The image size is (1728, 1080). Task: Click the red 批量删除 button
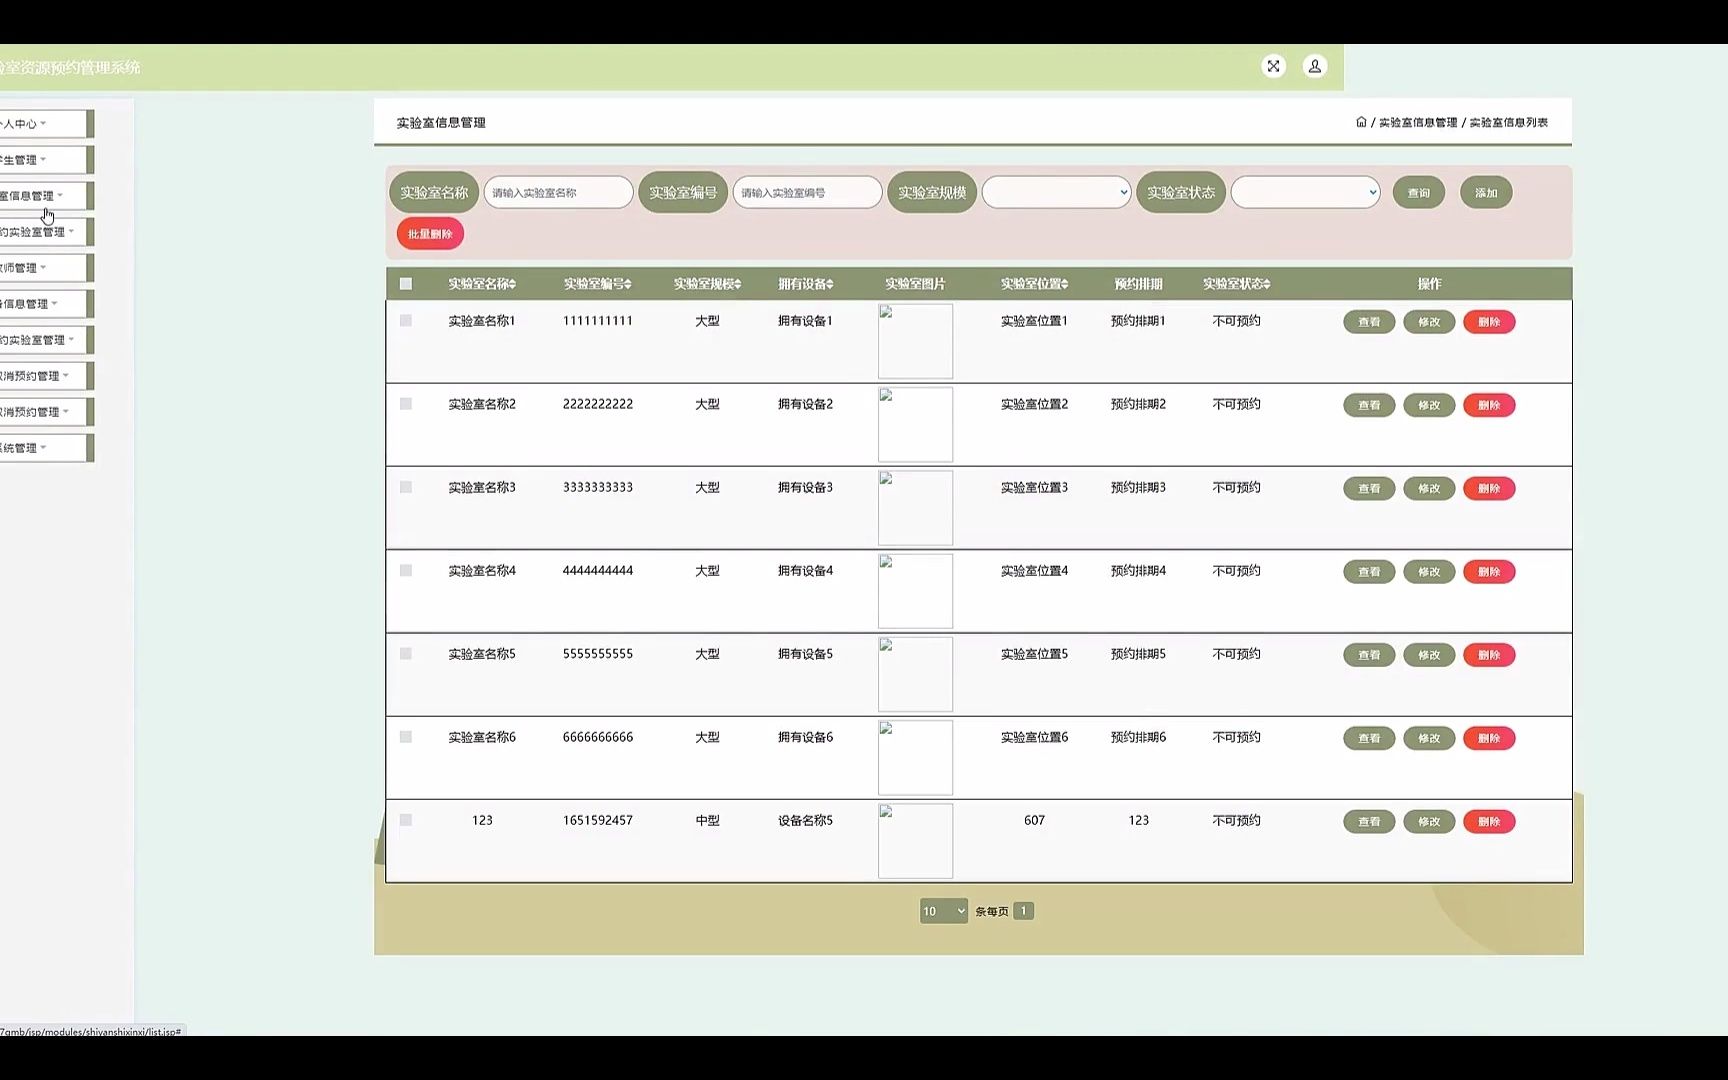430,234
